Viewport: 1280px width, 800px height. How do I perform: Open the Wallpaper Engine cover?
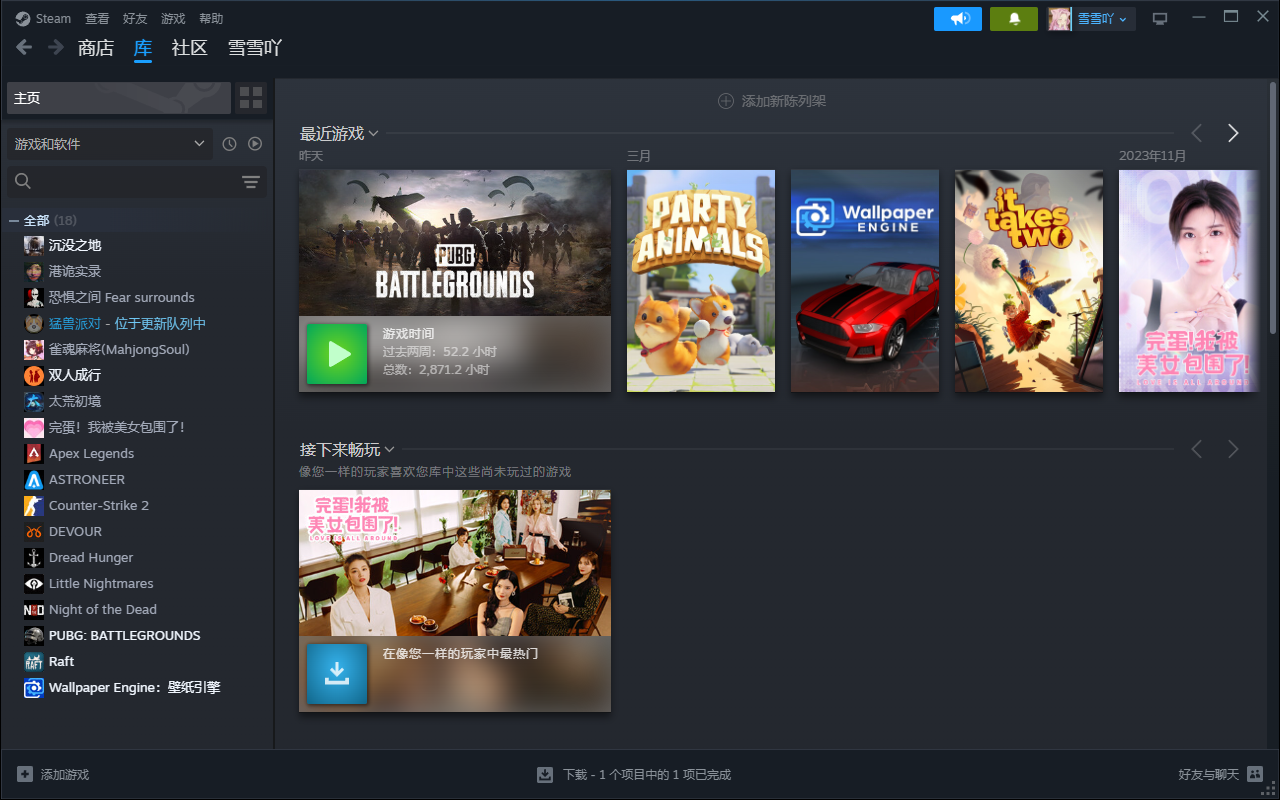click(865, 281)
